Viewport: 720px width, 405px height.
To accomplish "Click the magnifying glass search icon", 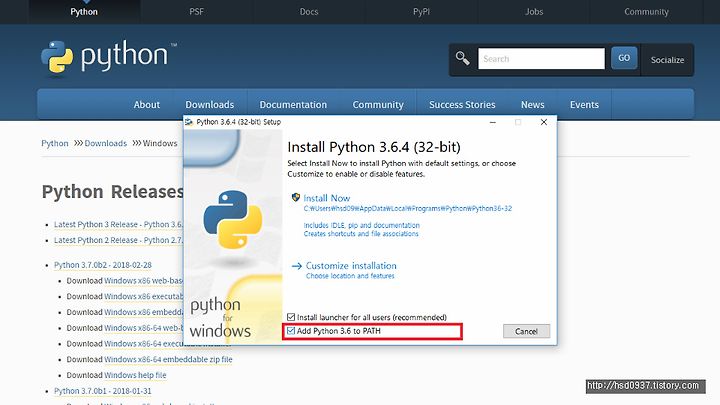I will pyautogui.click(x=462, y=58).
